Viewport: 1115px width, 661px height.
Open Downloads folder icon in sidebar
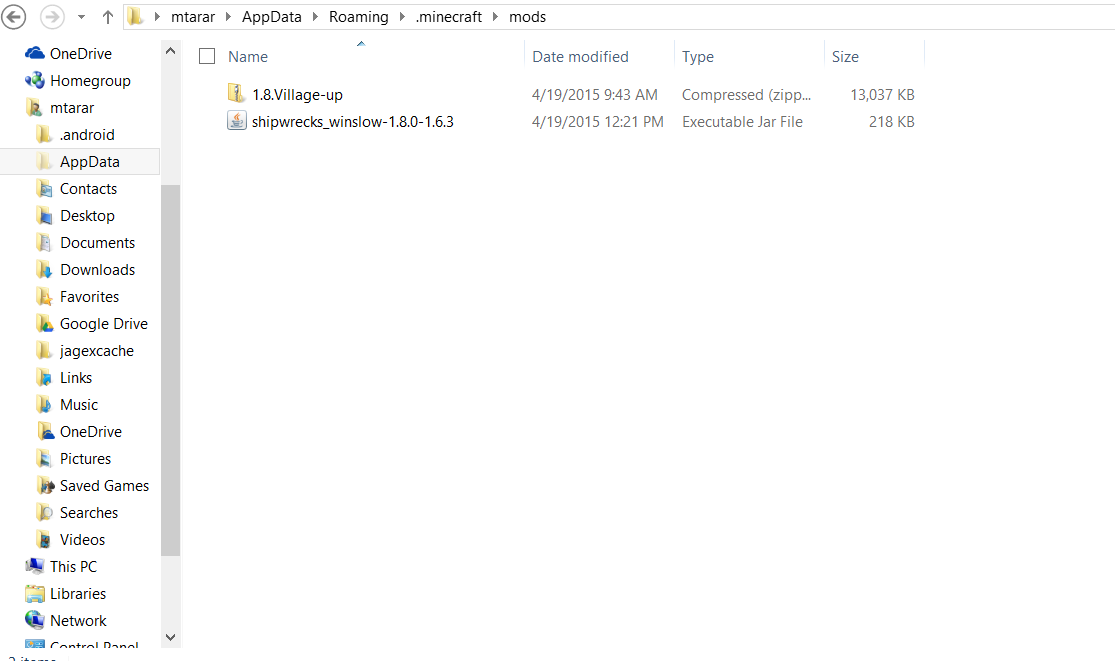coord(44,270)
